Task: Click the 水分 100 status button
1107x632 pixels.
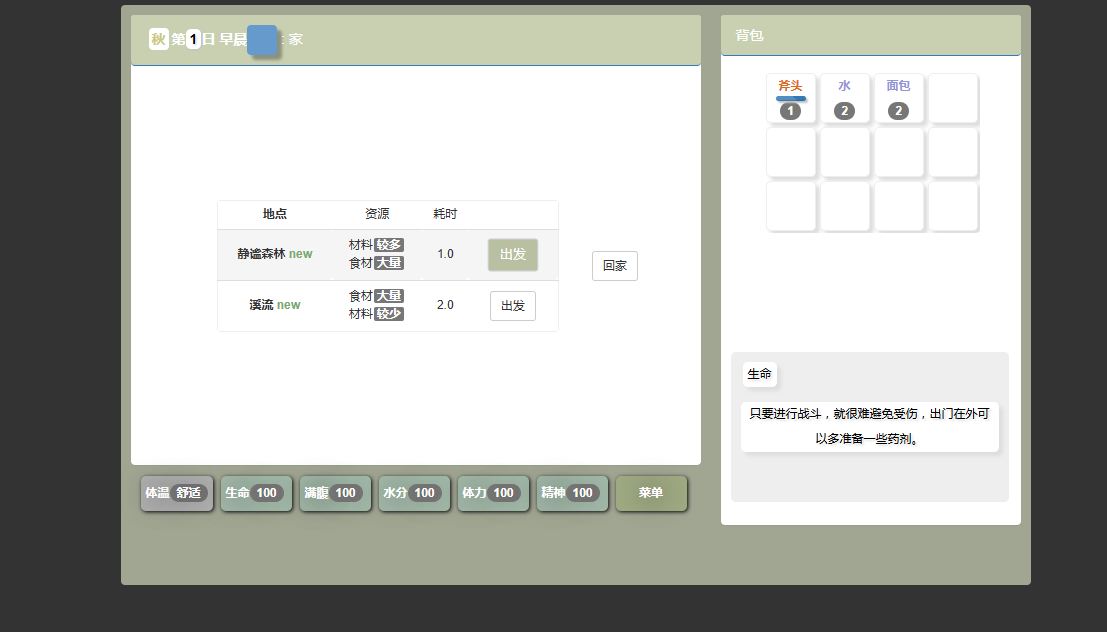Action: click(x=414, y=493)
